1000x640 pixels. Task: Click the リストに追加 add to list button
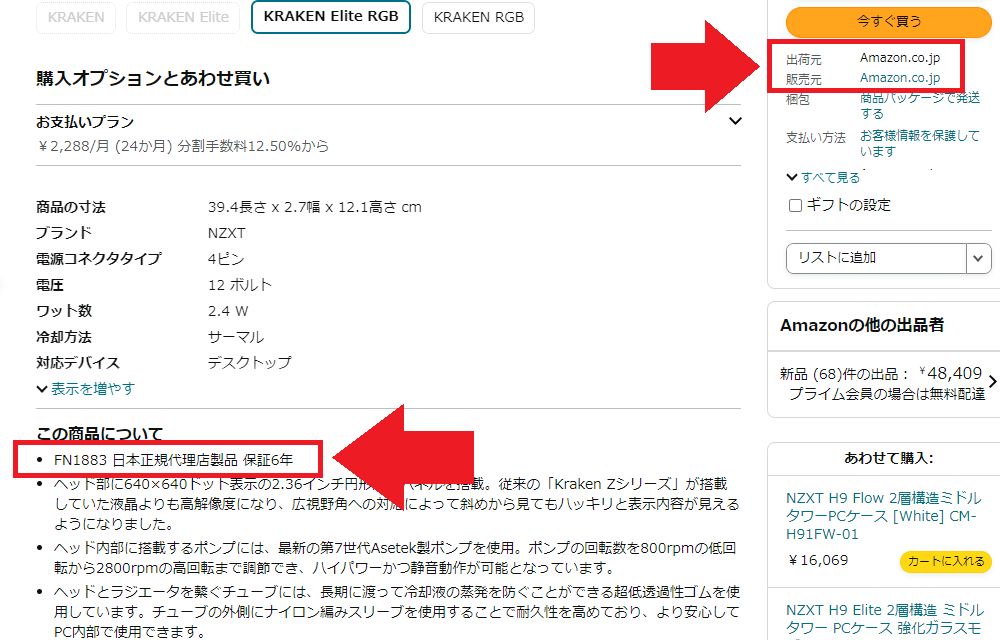click(876, 258)
